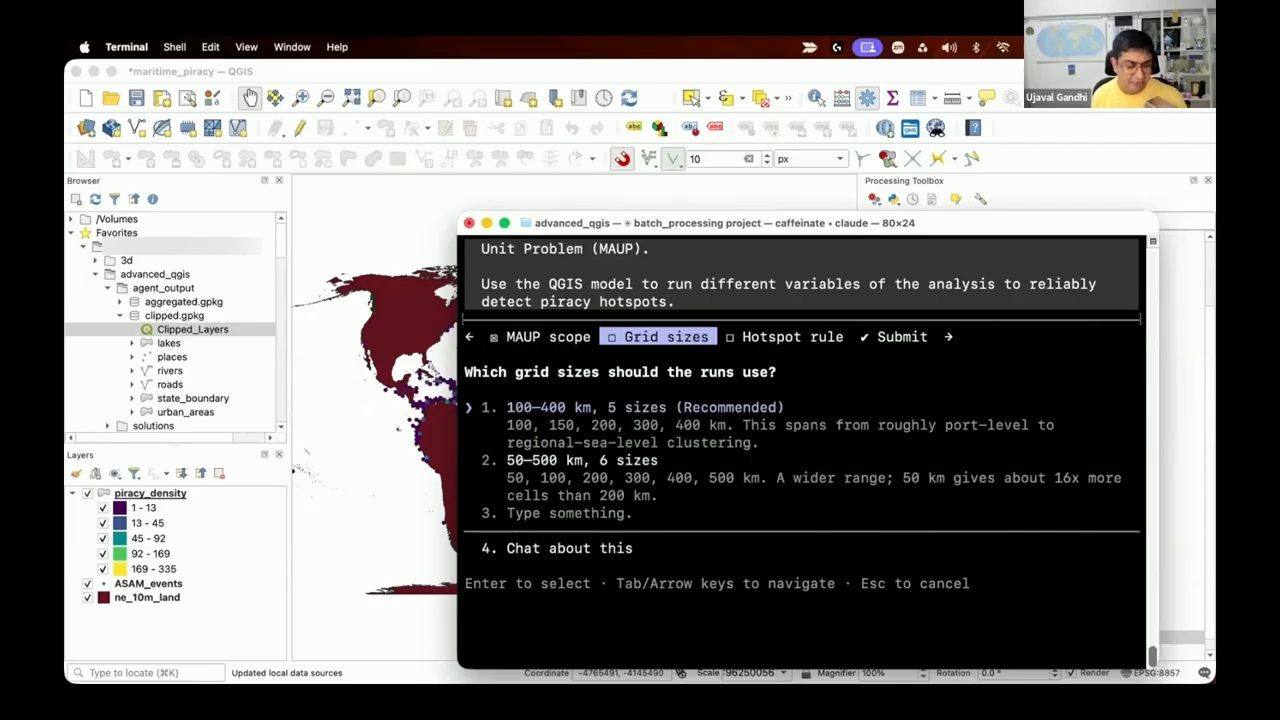Viewport: 1280px width, 720px height.
Task: Save the QGIS project with floppy icon
Action: 136,98
